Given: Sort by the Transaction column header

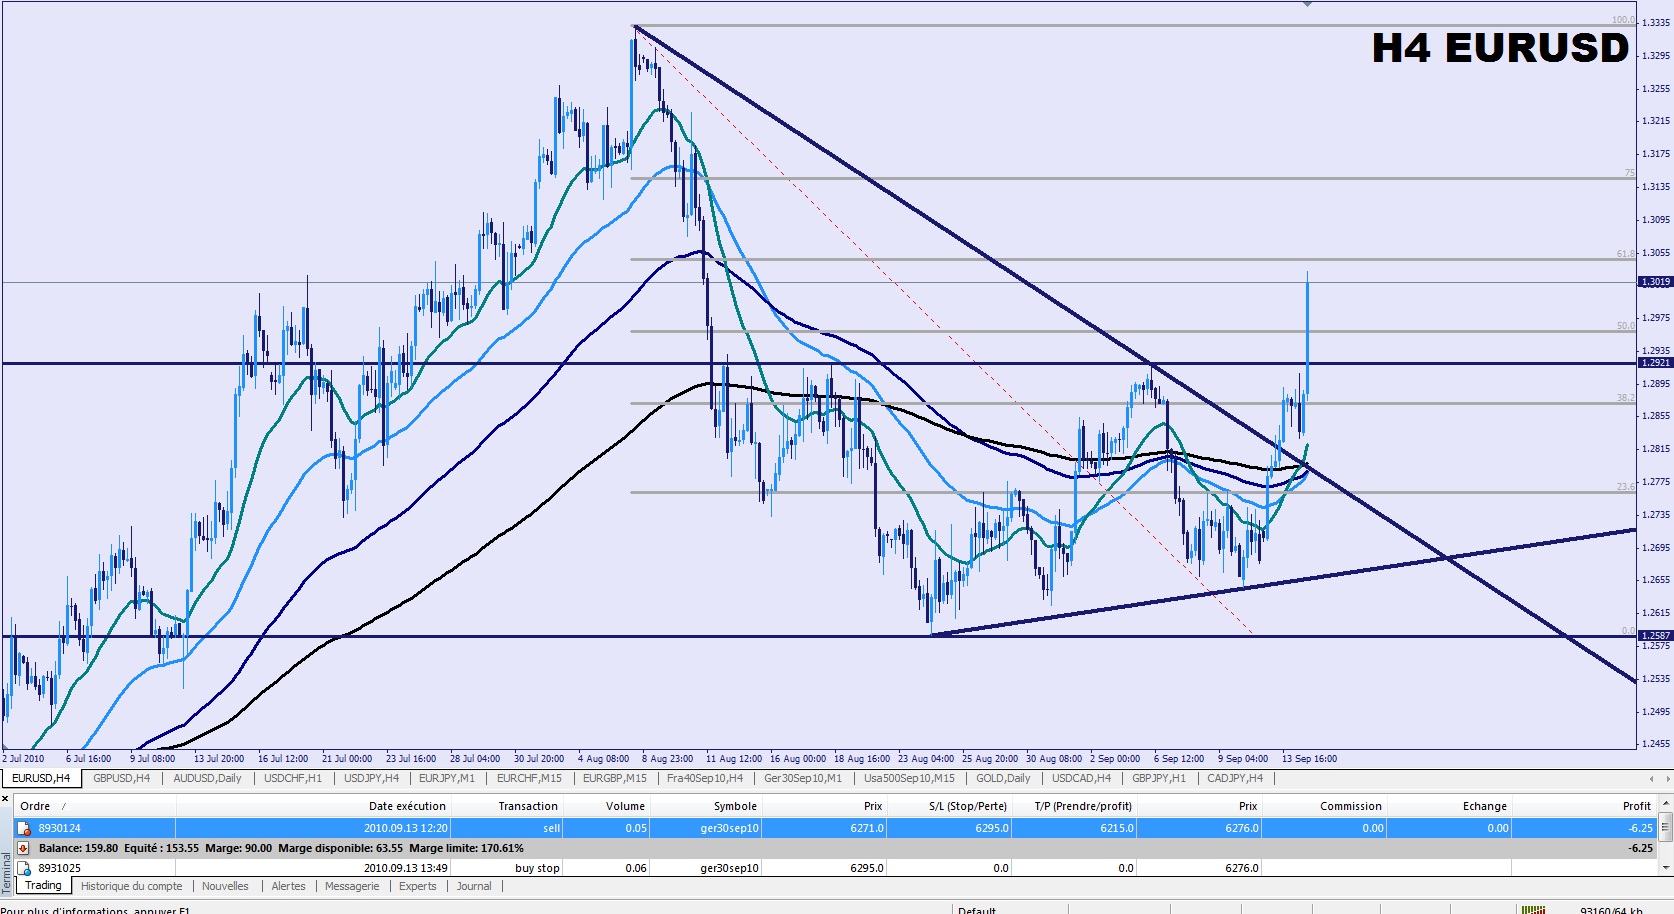Looking at the screenshot, I should (506, 806).
